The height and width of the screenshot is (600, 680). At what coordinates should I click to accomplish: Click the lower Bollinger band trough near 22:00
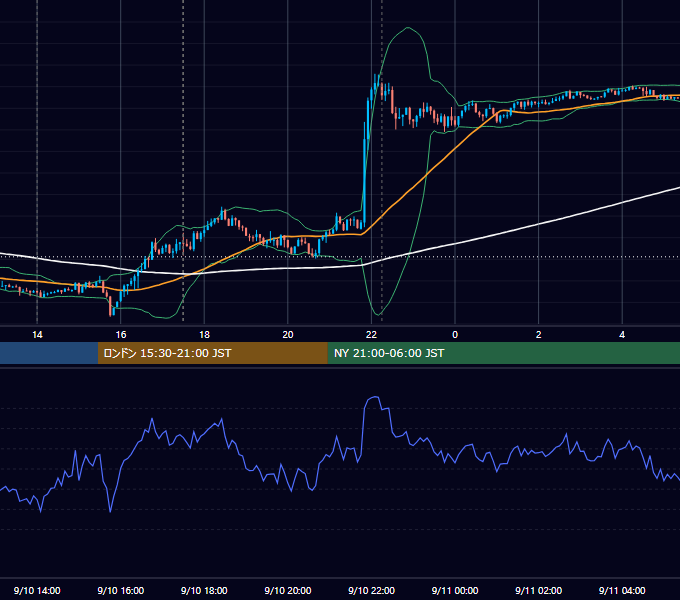click(378, 315)
